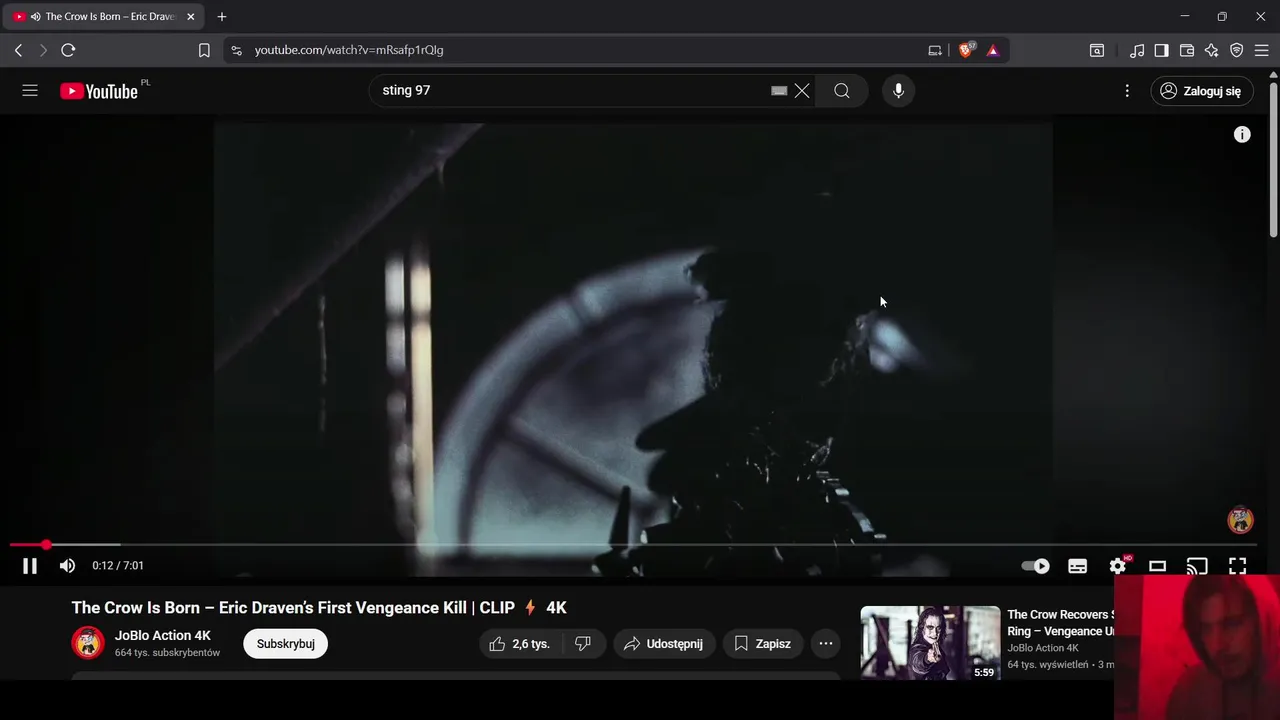Mute the video volume speaker
Viewport: 1280px width, 720px height.
[67, 566]
